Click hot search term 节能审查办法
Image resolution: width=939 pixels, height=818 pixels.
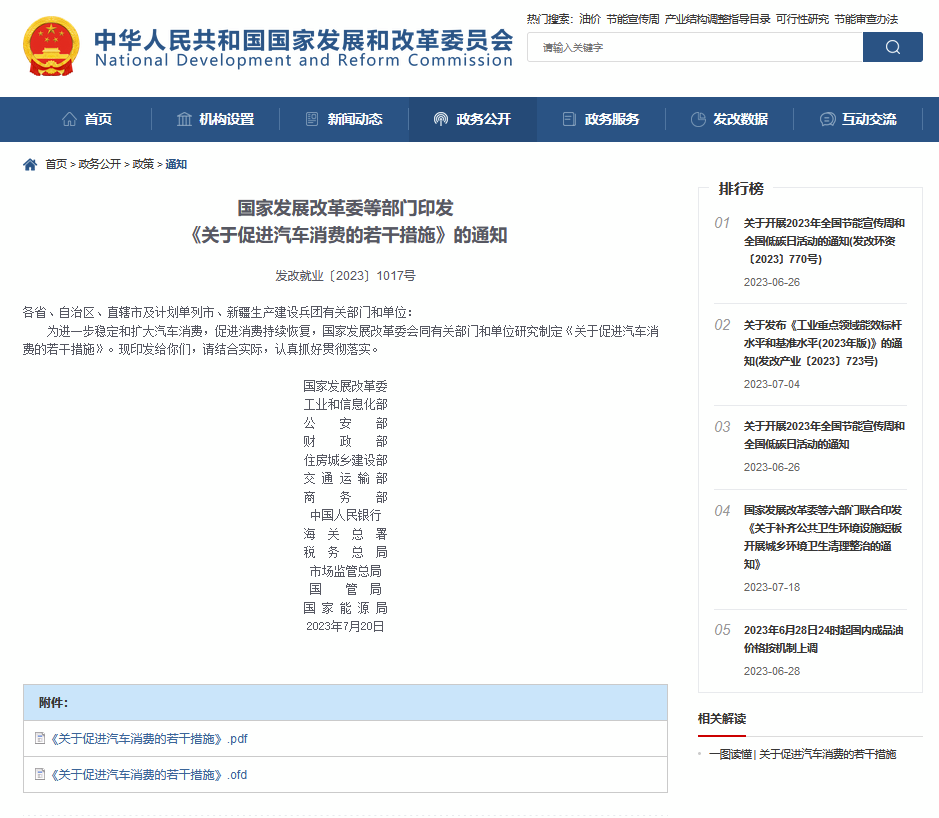click(866, 19)
